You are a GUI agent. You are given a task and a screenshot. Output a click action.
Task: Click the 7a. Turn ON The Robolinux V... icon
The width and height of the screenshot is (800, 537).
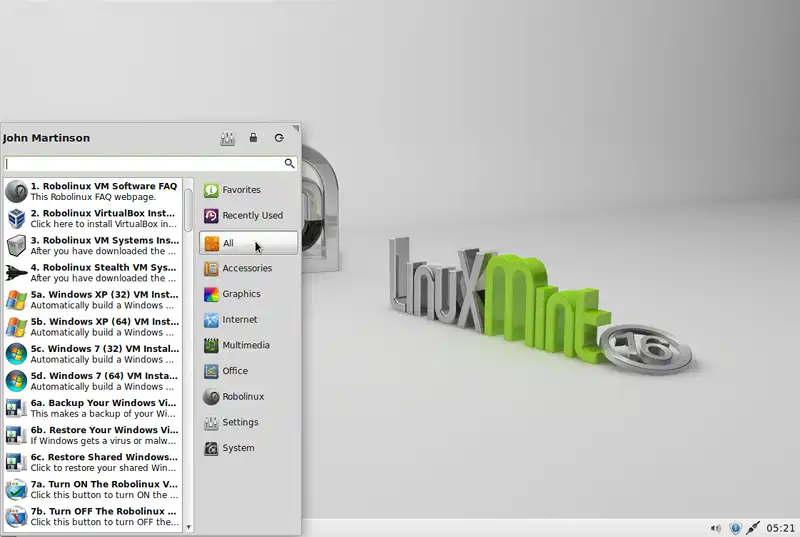[x=16, y=489]
